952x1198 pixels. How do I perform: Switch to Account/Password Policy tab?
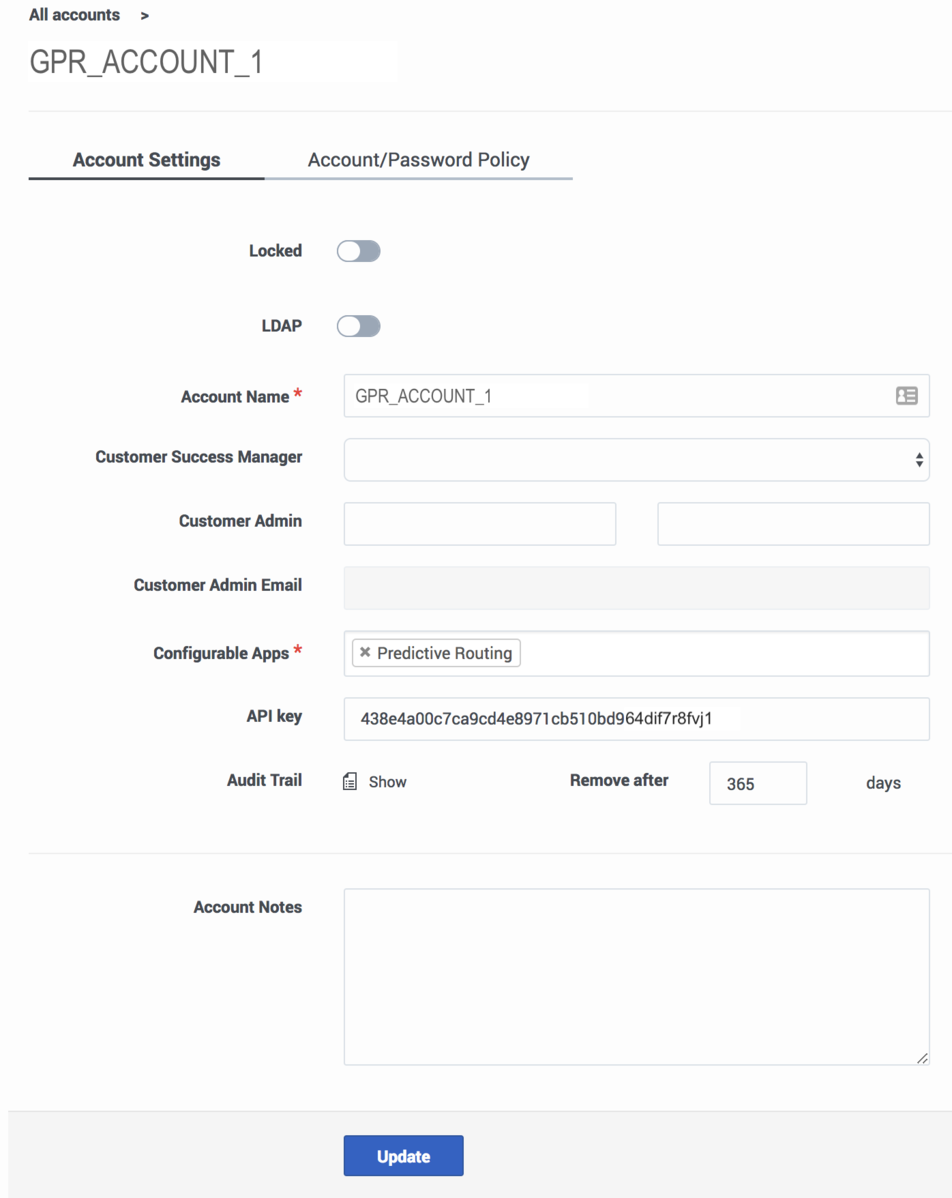coord(418,160)
